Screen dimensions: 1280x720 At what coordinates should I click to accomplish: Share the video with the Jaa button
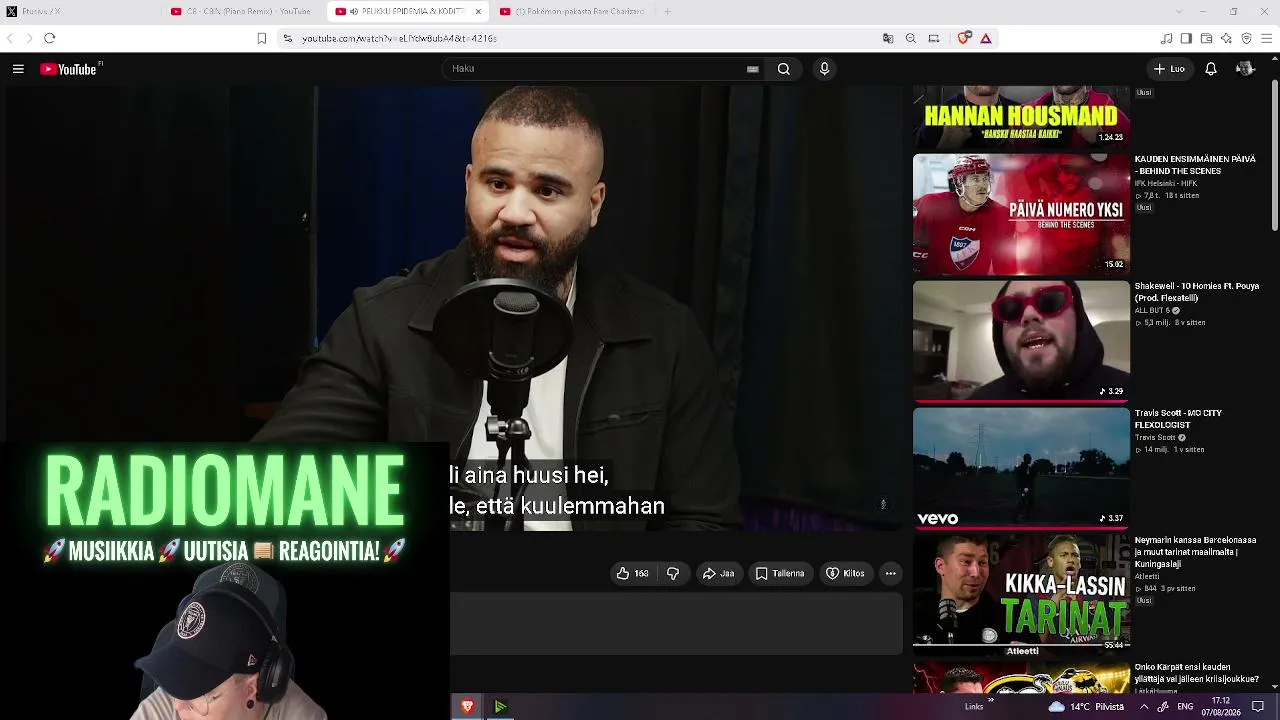718,573
